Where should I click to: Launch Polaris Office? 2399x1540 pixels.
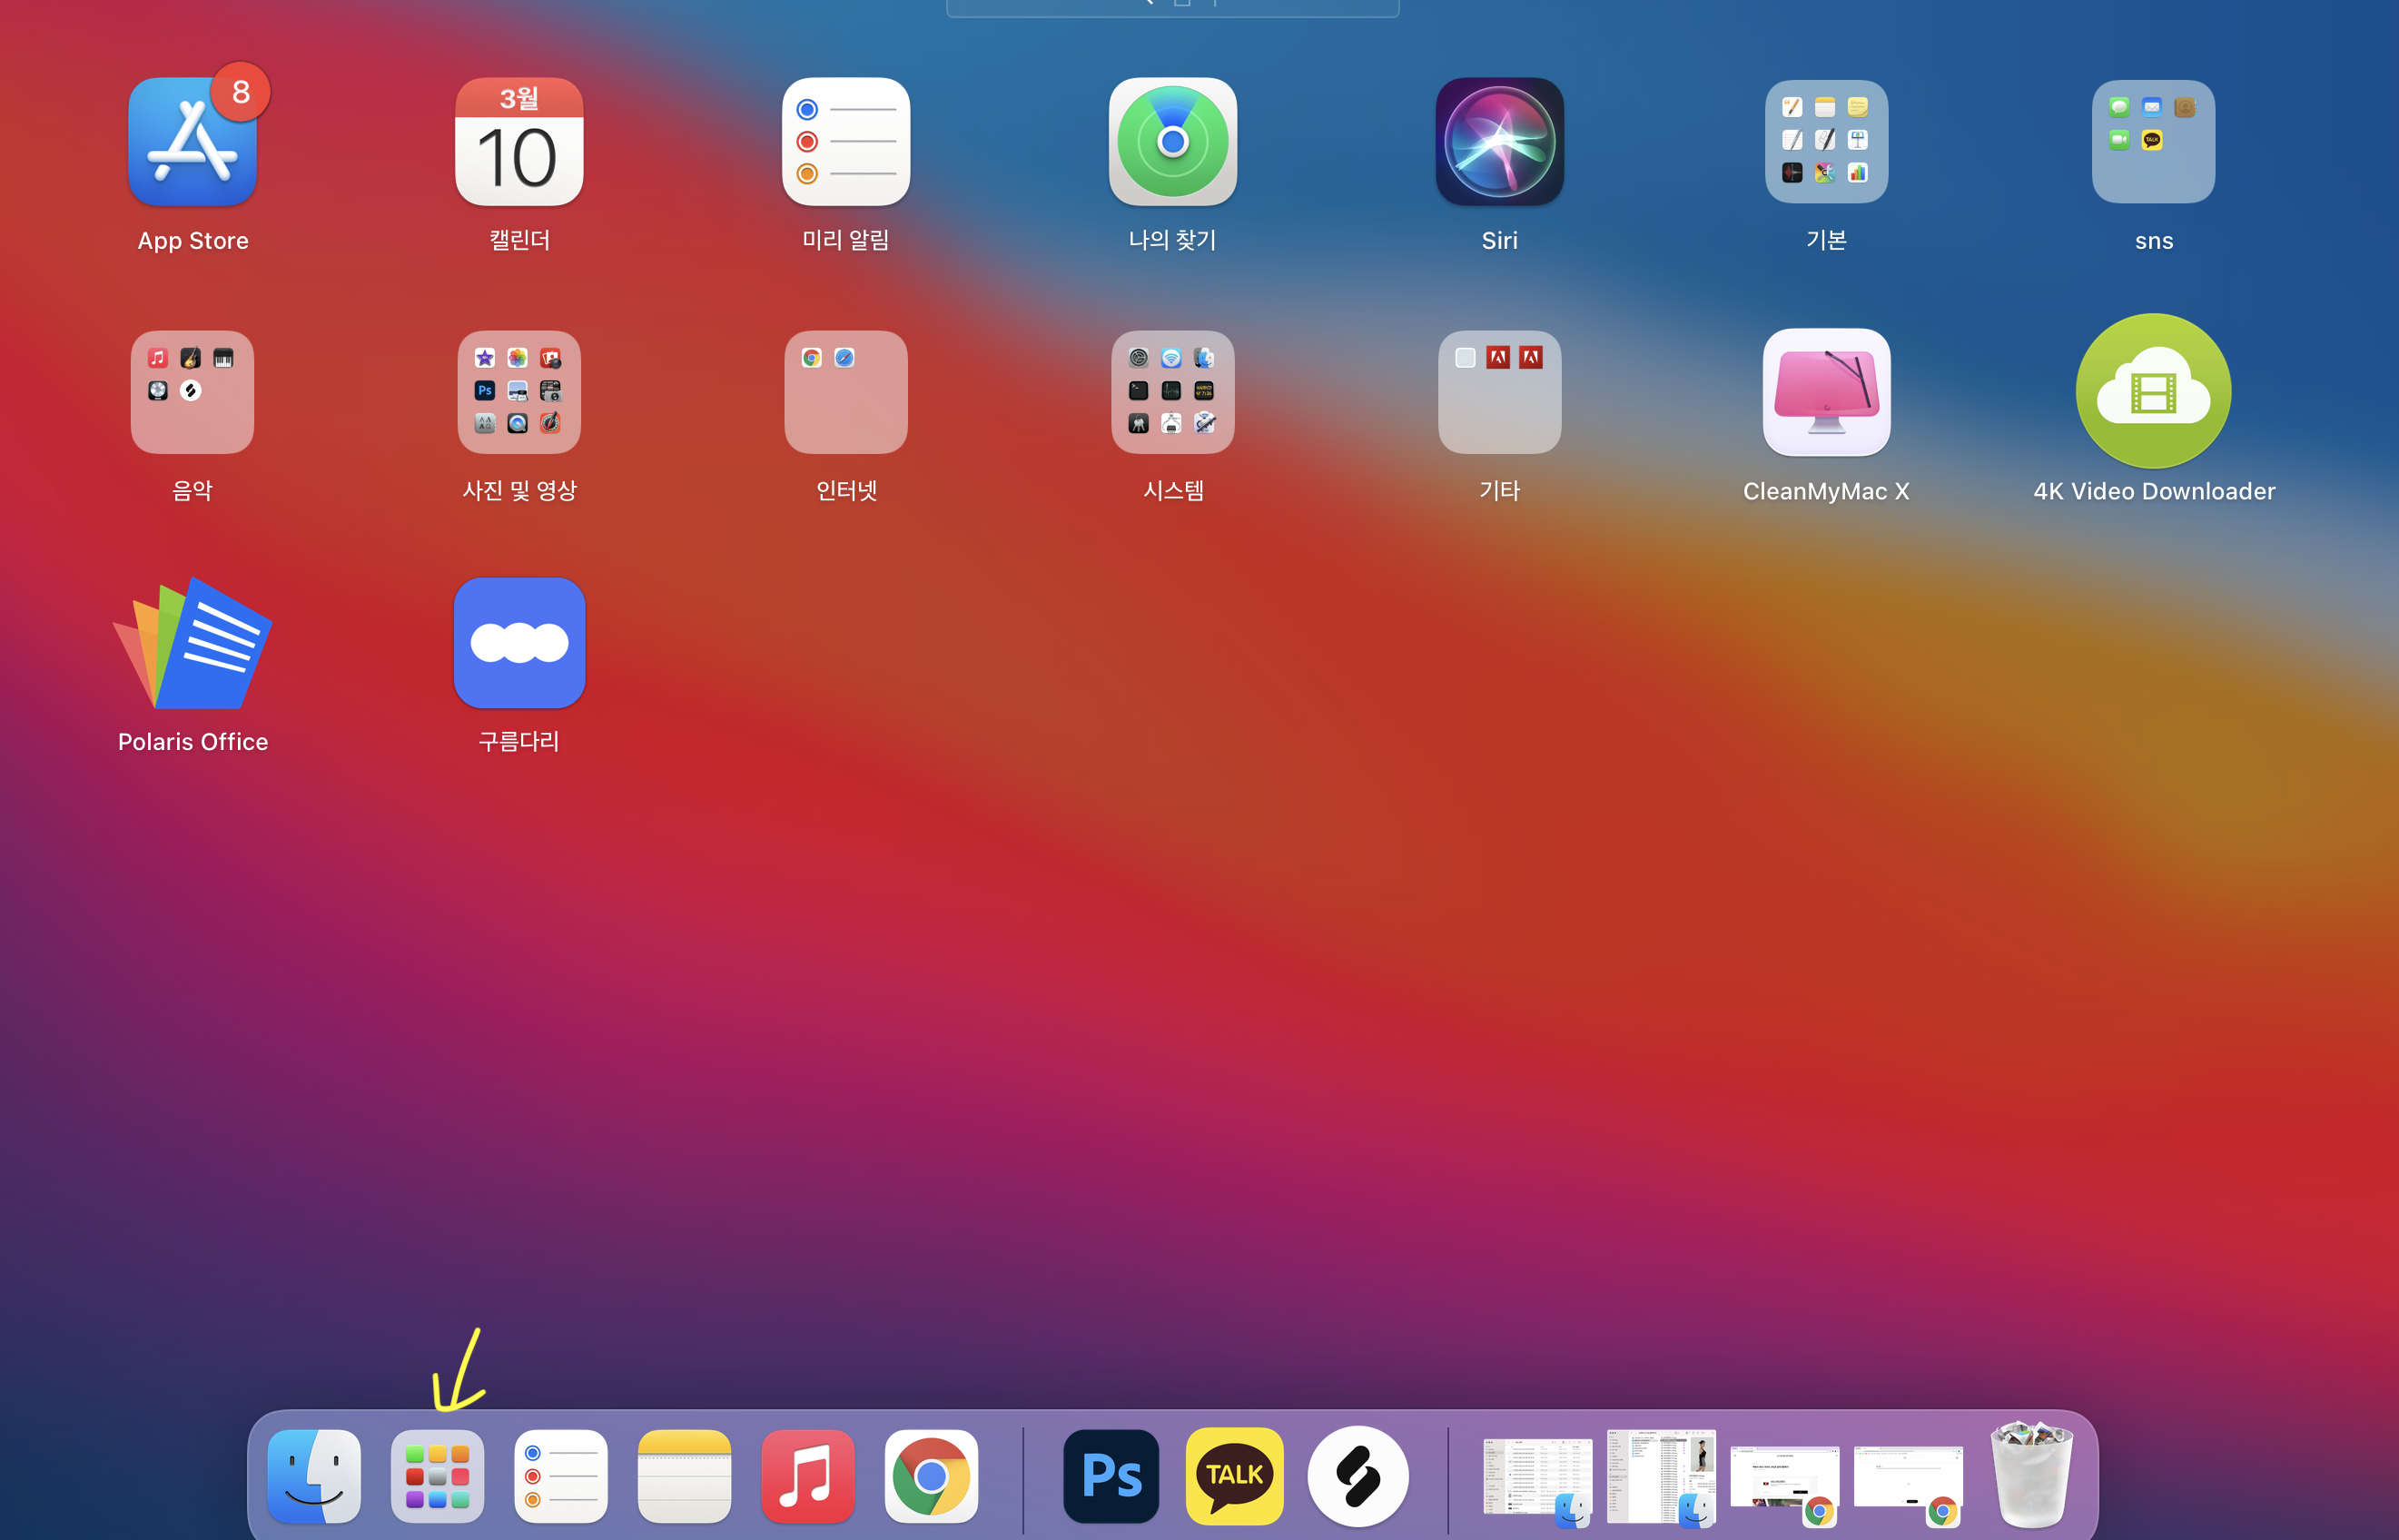pyautogui.click(x=192, y=645)
